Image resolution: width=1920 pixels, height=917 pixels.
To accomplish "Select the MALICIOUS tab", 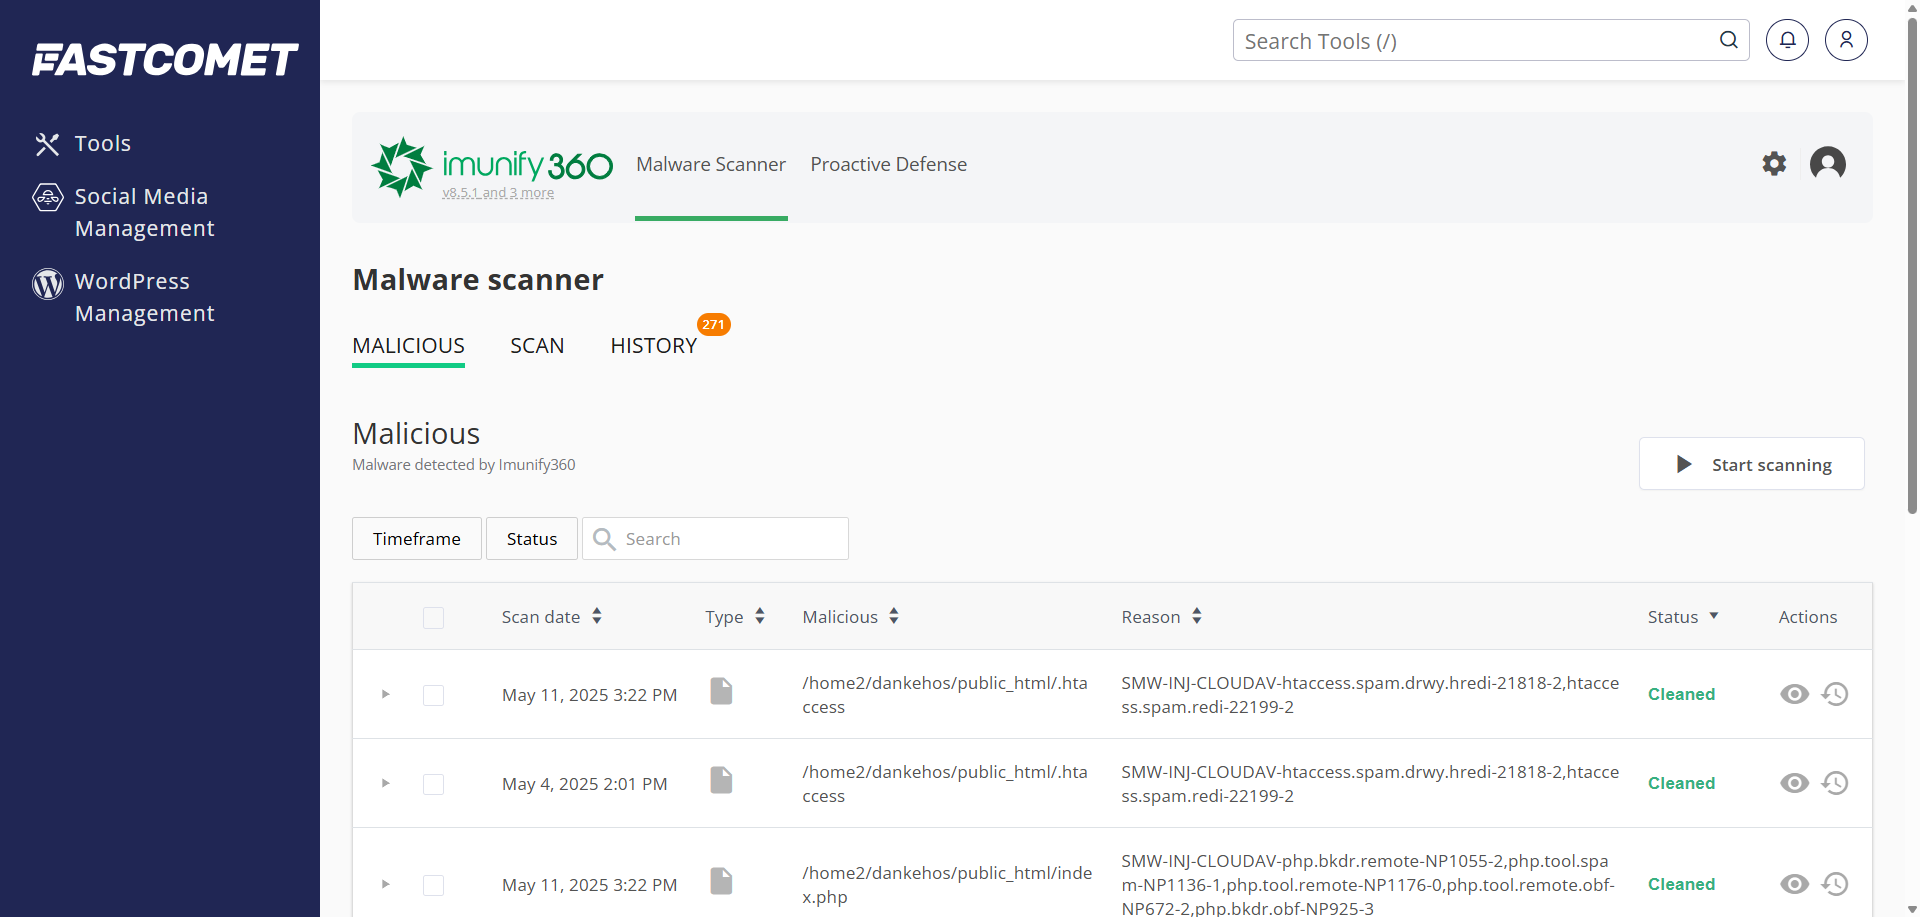I will coord(408,346).
